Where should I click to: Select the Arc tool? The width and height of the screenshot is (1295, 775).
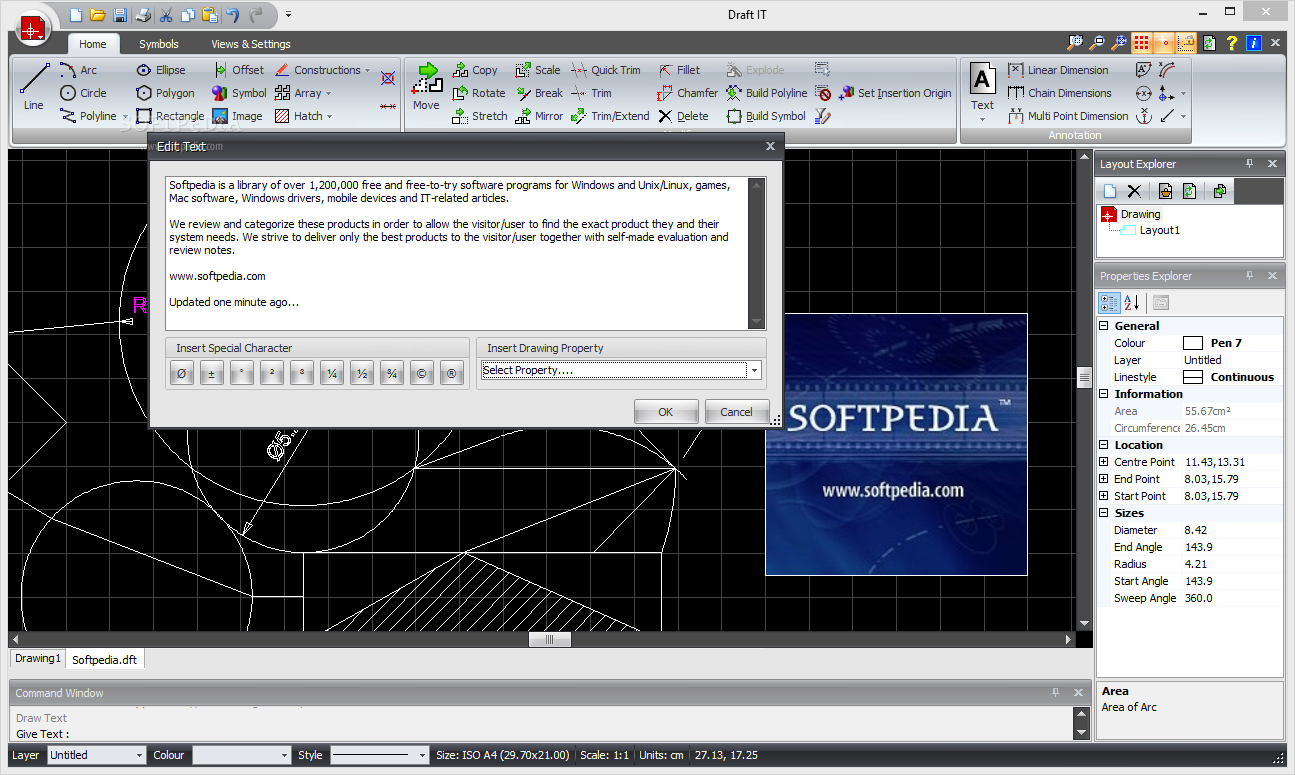pos(78,70)
